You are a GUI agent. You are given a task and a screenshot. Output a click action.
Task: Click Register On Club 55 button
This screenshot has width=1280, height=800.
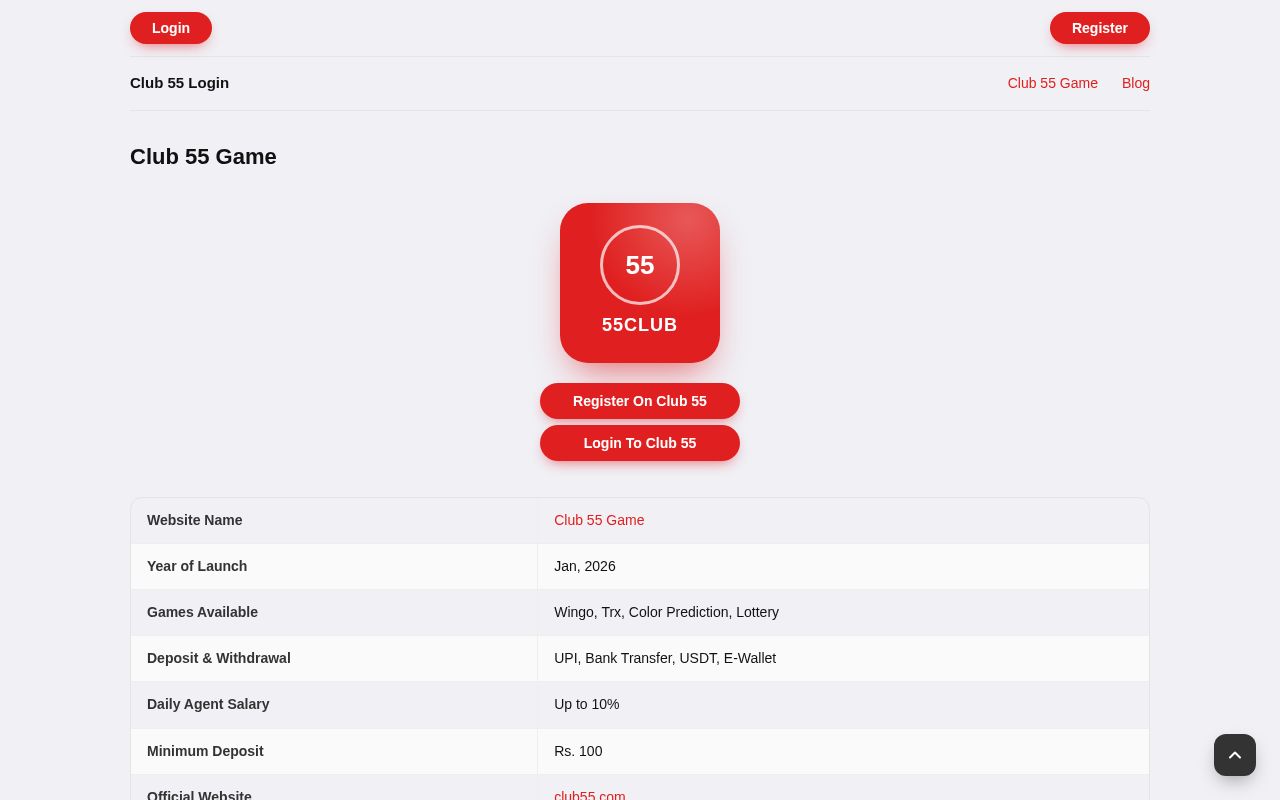(x=640, y=401)
